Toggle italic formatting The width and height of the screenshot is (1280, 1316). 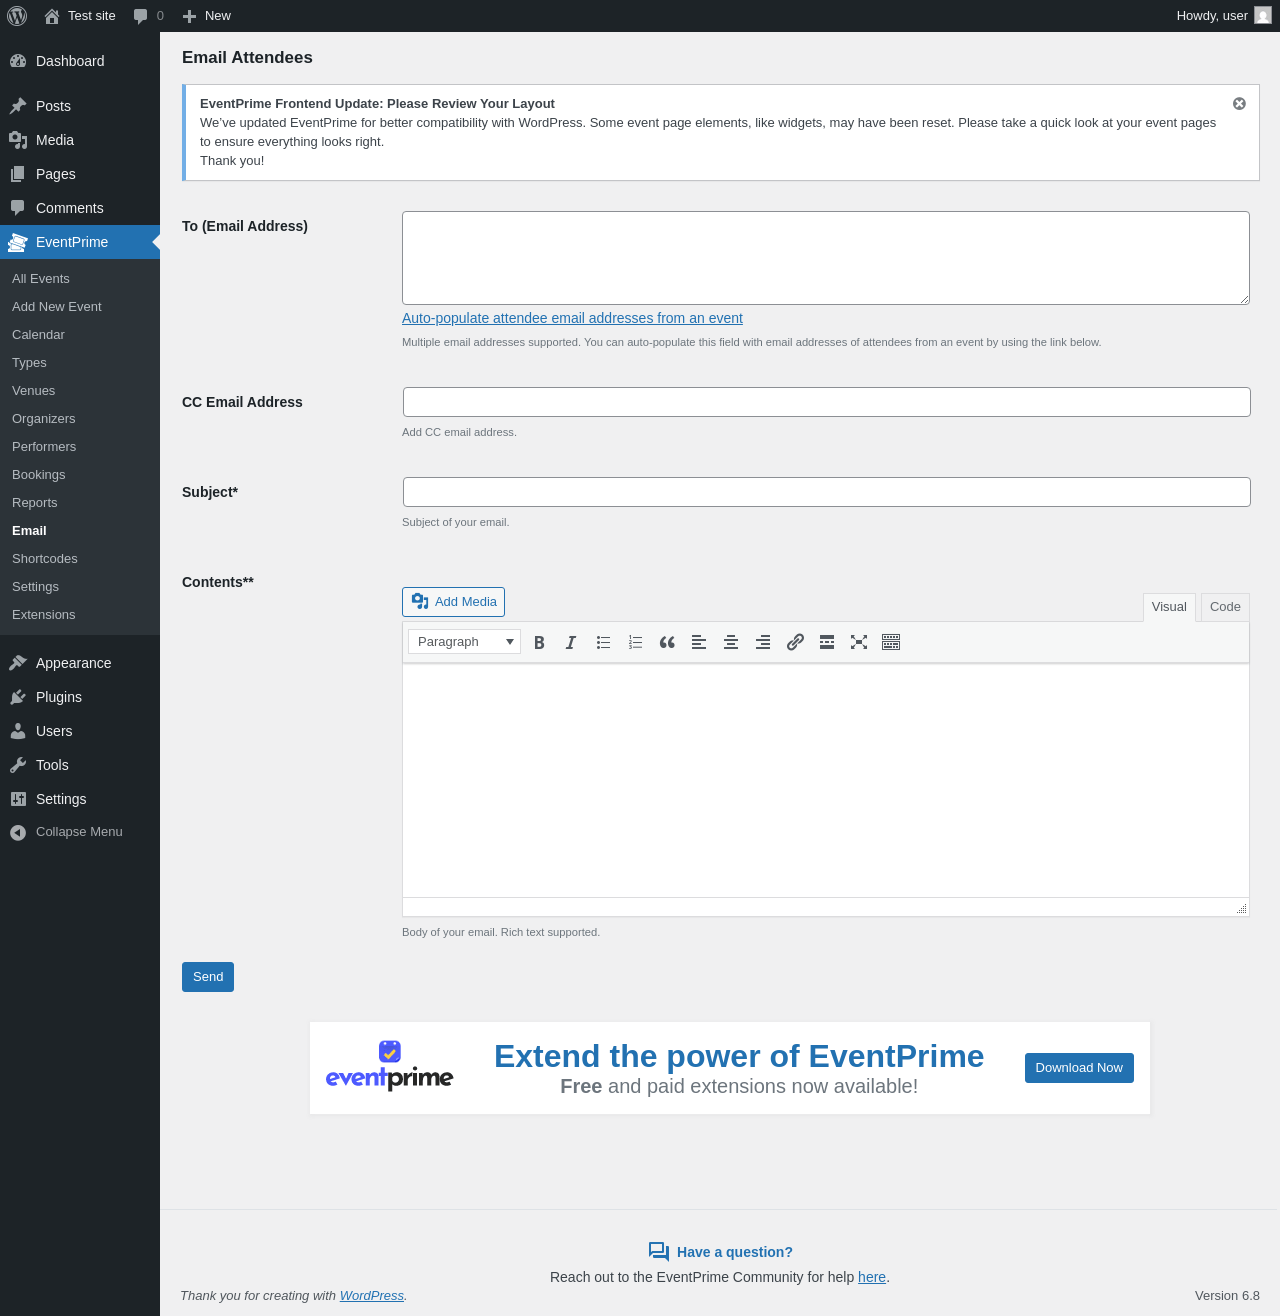click(x=571, y=642)
